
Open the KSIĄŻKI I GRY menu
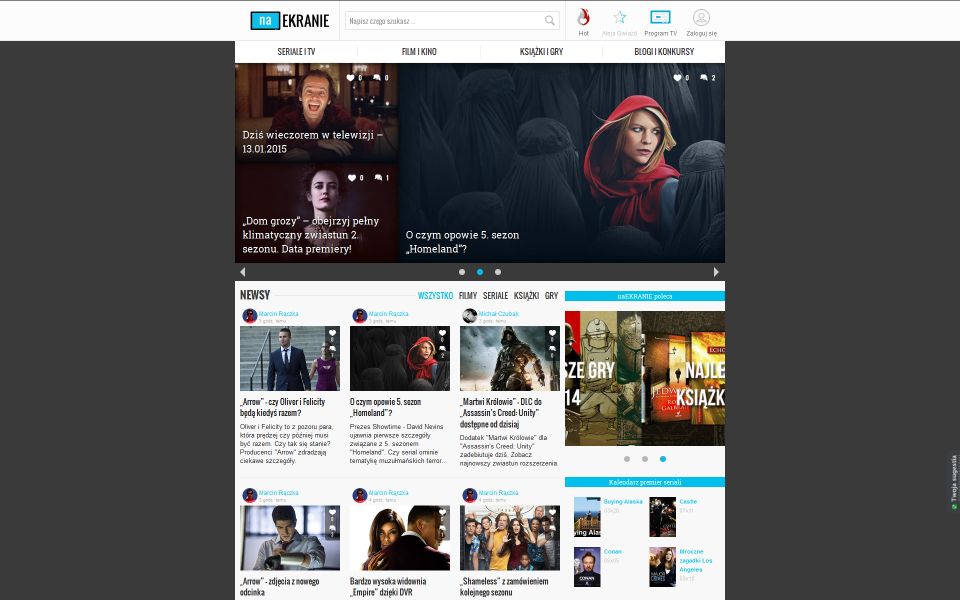[541, 52]
